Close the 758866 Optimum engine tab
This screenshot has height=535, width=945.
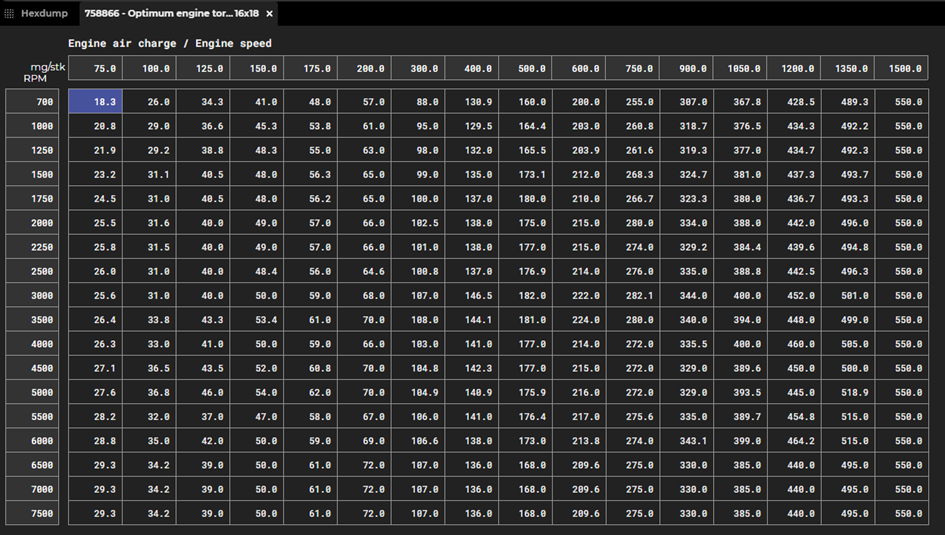click(269, 14)
